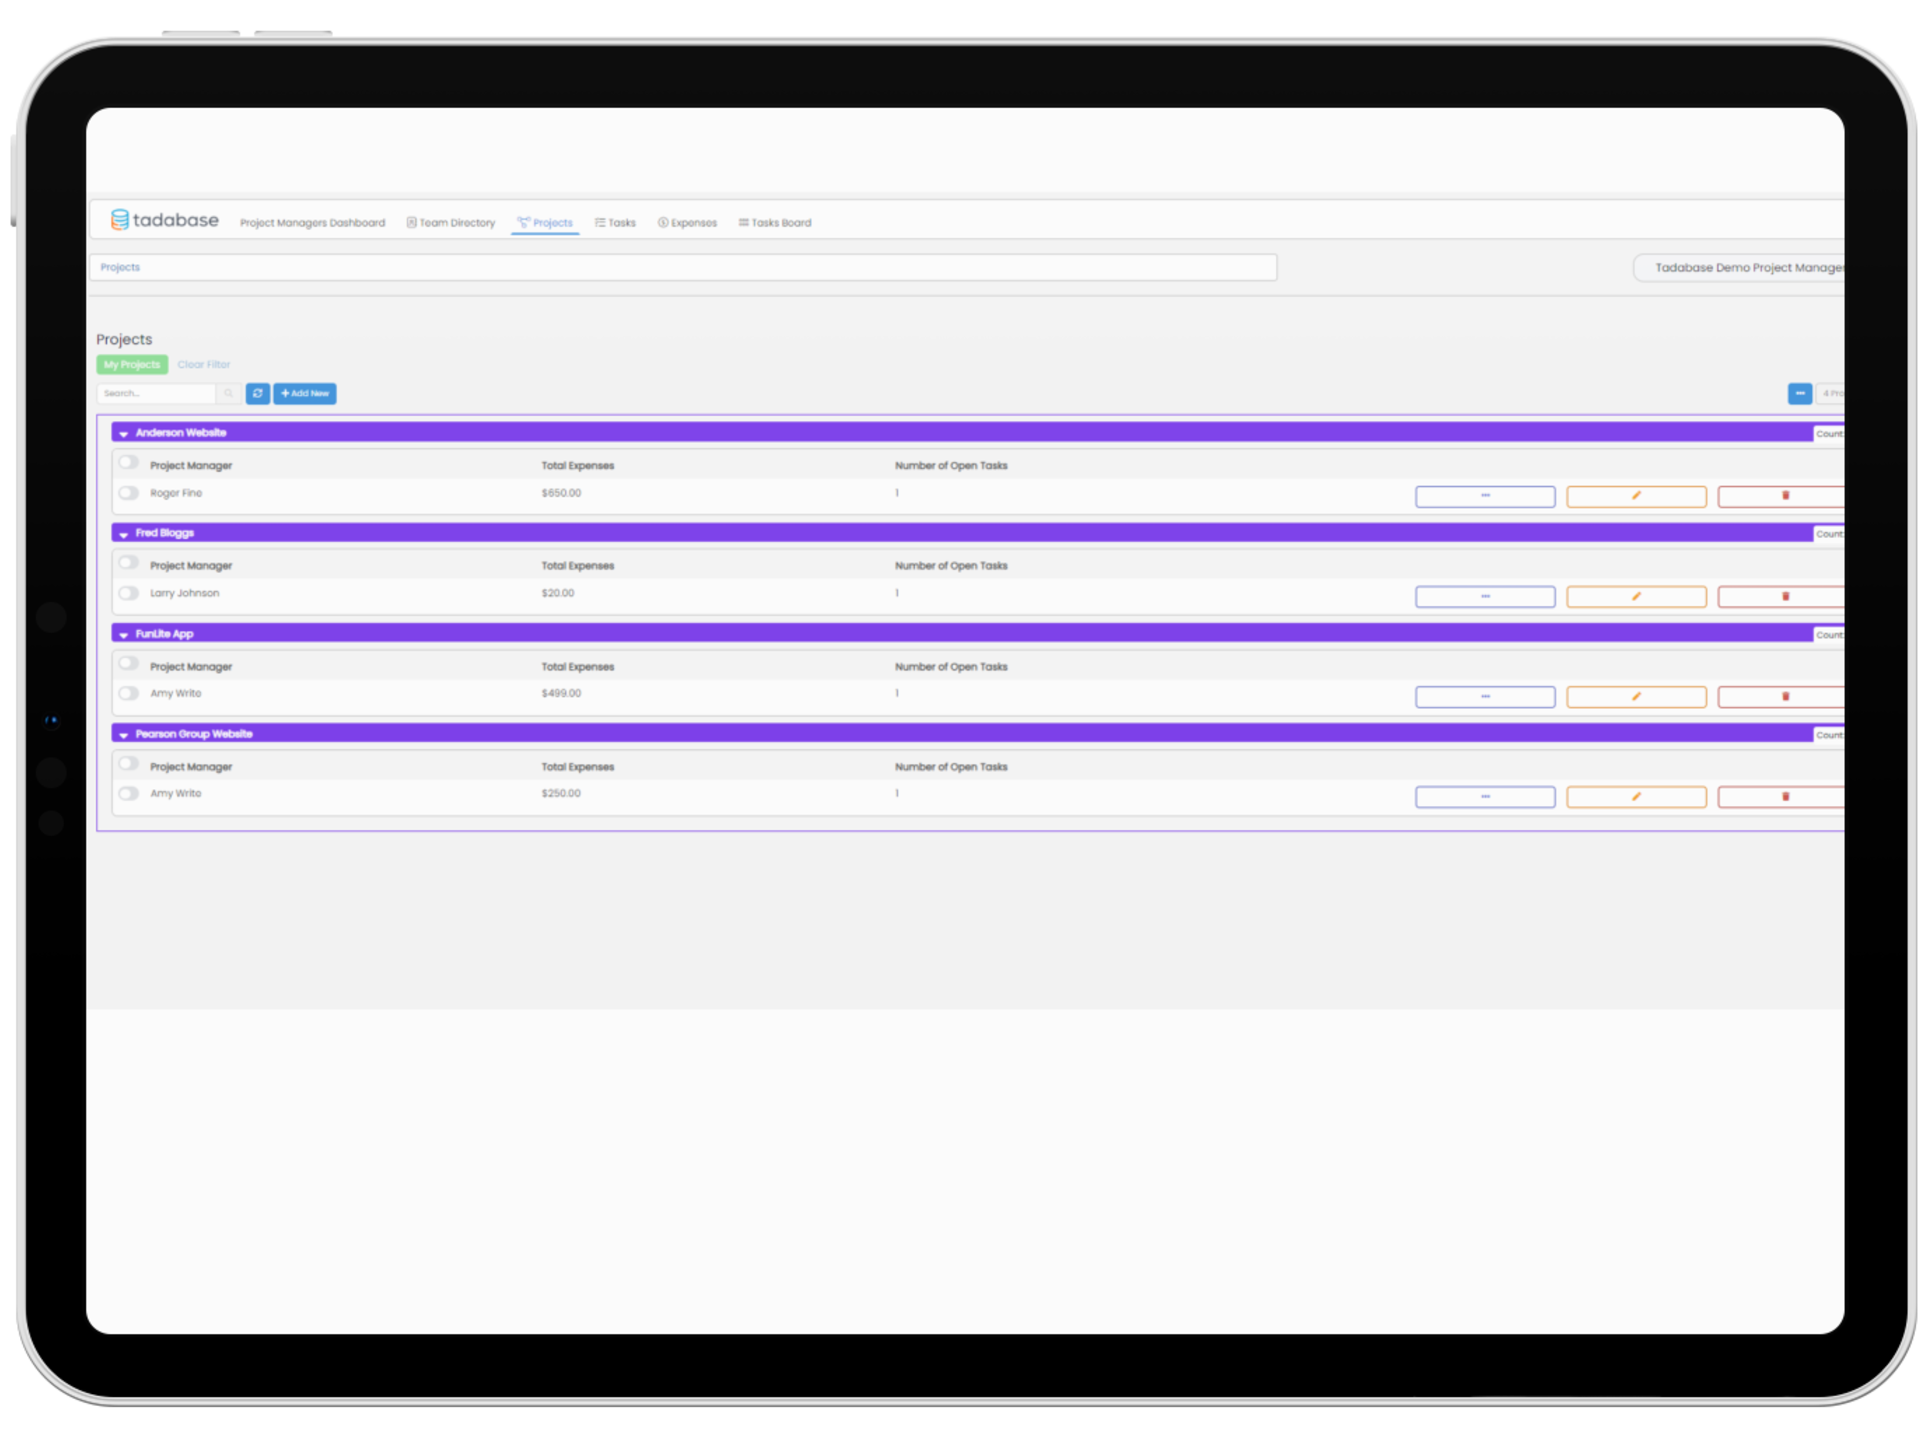
Task: Open the Tasks tab
Action: point(615,223)
